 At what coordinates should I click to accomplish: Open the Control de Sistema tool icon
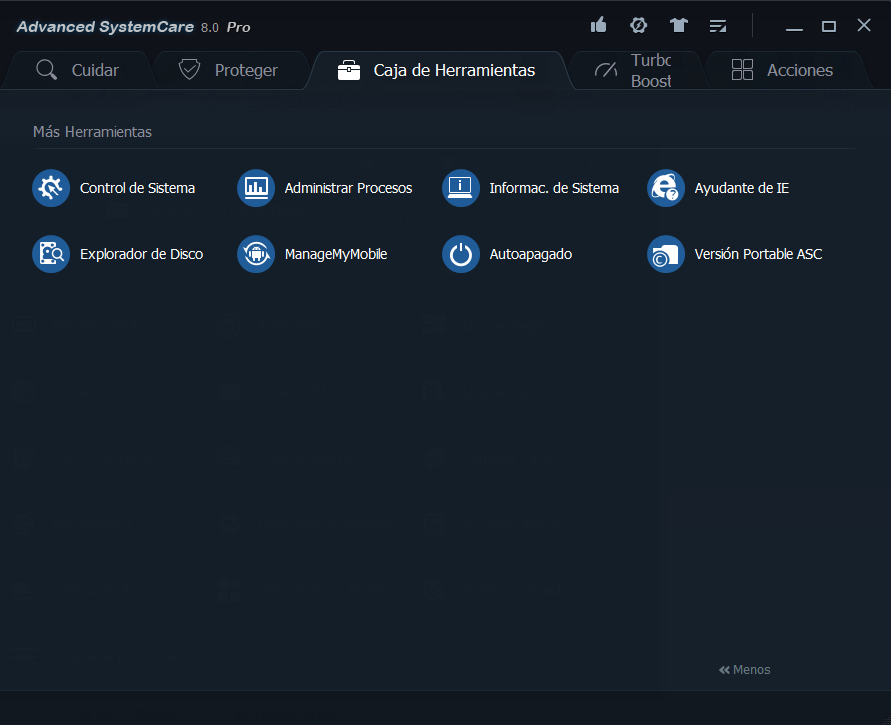pos(51,188)
